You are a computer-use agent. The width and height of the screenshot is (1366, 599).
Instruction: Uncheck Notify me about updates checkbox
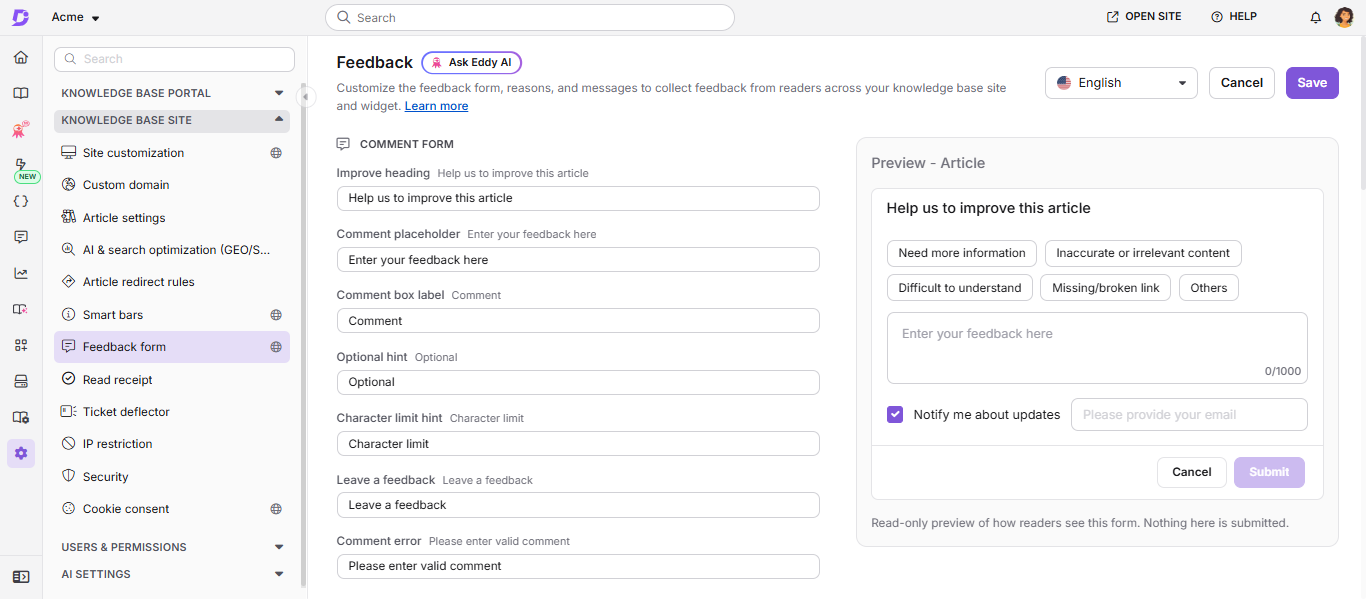click(895, 414)
